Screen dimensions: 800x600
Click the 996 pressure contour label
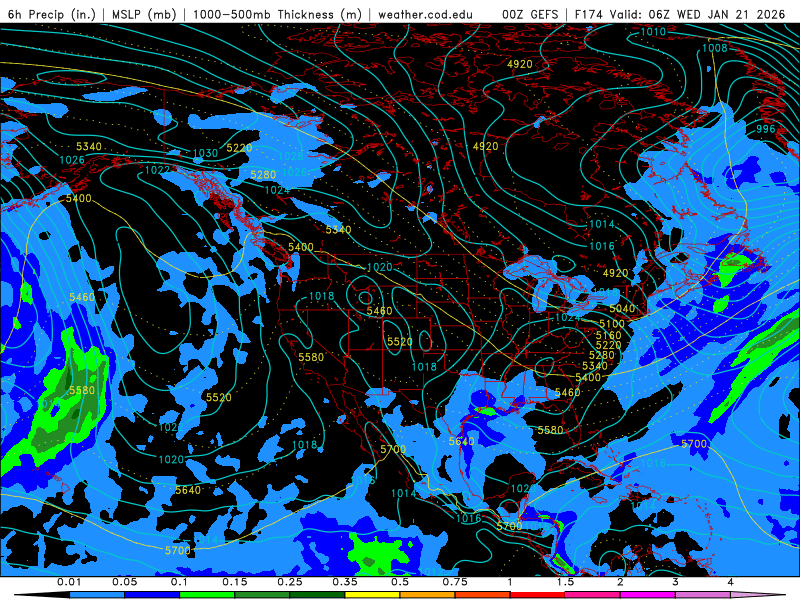click(x=765, y=129)
